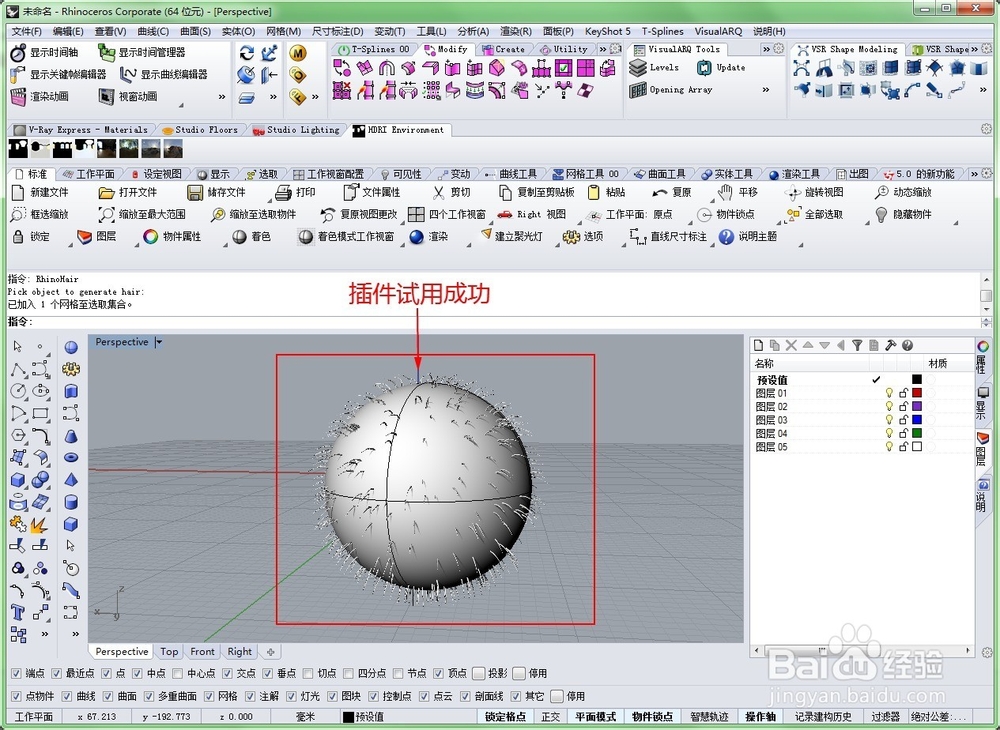1000x730 pixels.
Task: Click the 粘贴 paste icon
Action: 593,192
